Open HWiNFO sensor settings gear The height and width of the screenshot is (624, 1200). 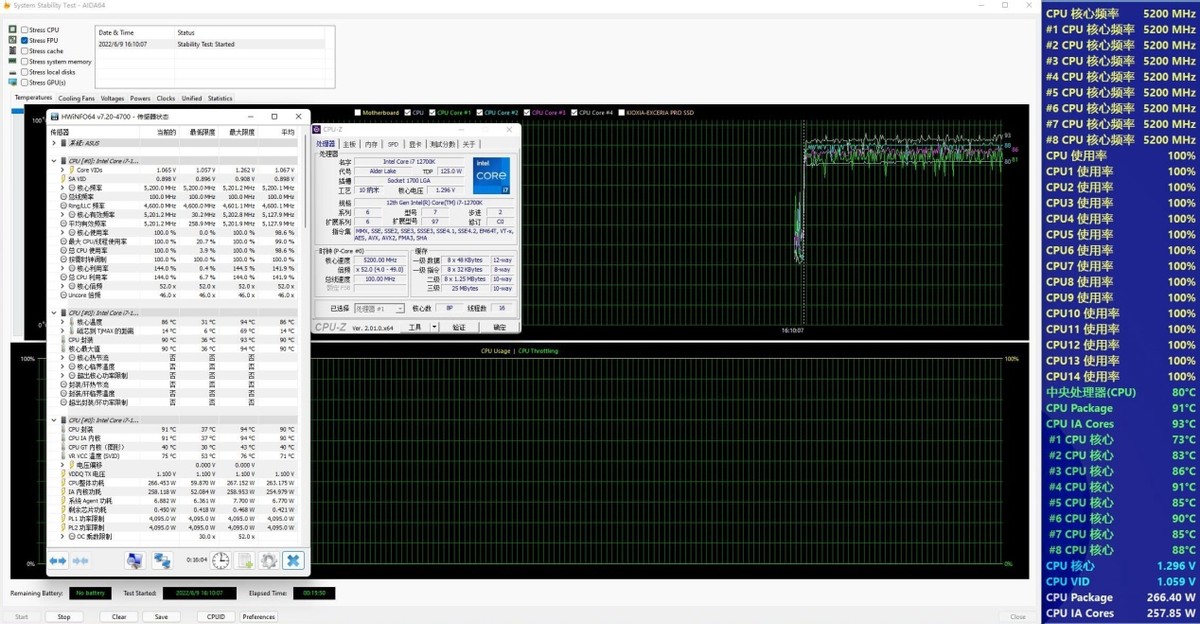269,562
